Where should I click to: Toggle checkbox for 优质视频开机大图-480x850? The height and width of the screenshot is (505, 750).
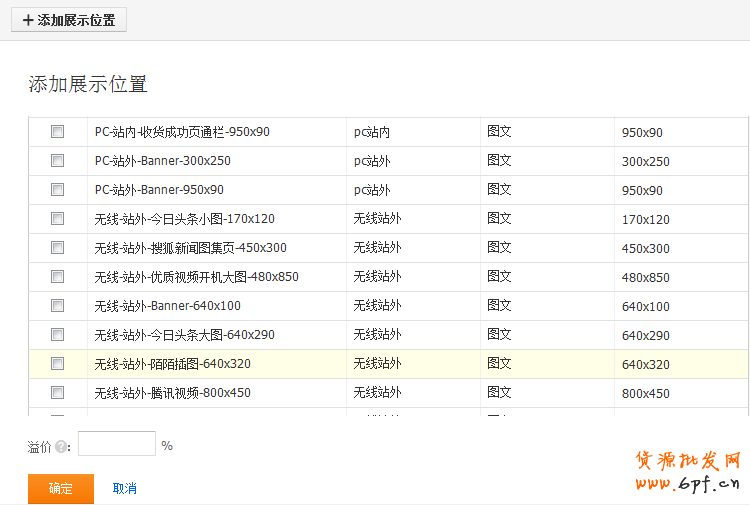[57, 277]
